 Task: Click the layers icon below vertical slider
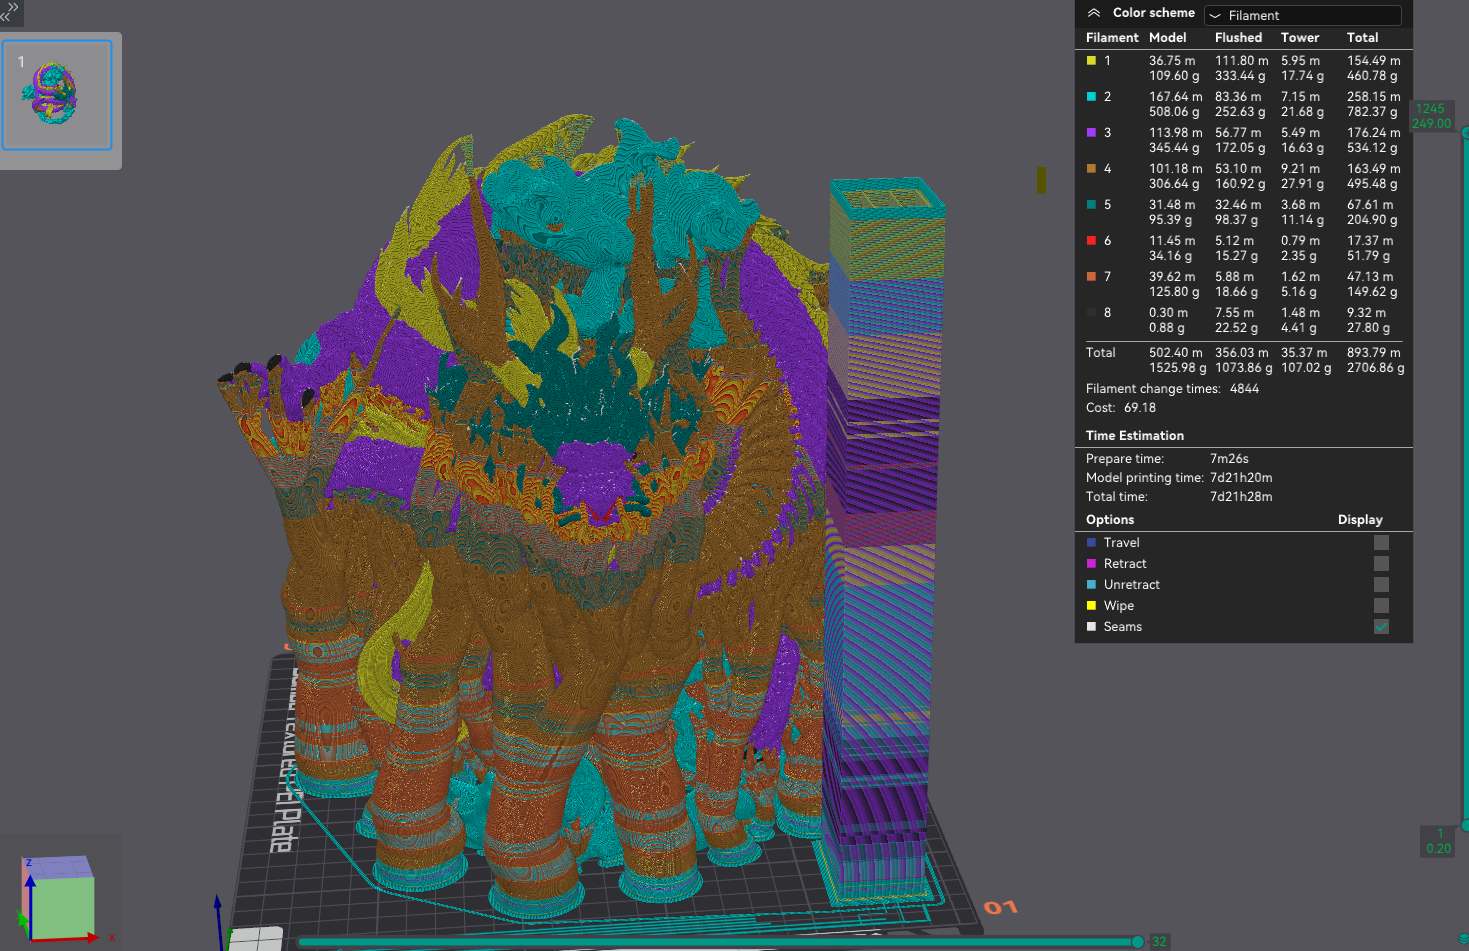pos(1463,937)
